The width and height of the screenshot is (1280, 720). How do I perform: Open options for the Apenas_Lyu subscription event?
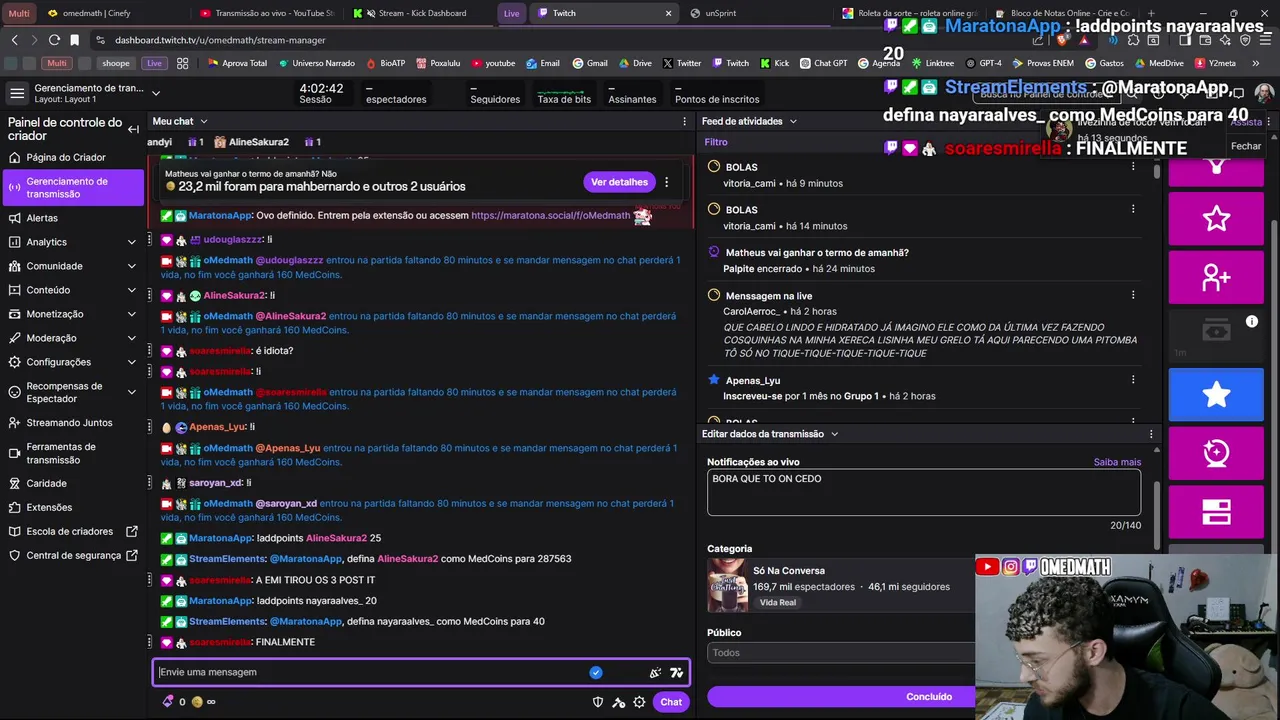(x=1133, y=380)
